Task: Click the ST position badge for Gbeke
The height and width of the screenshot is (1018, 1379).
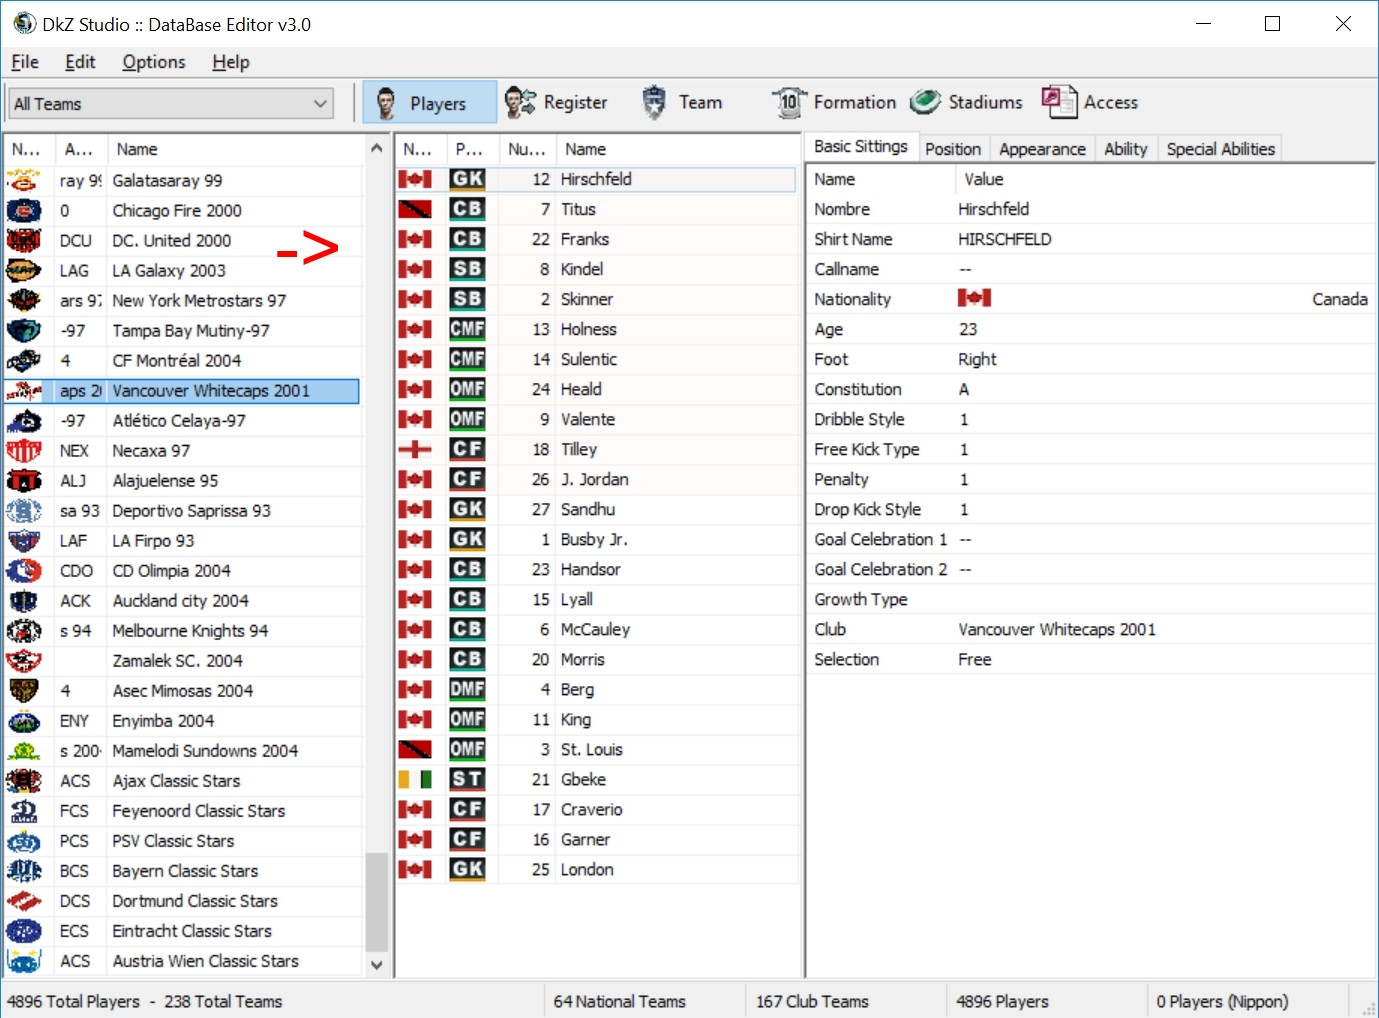Action: tap(467, 779)
